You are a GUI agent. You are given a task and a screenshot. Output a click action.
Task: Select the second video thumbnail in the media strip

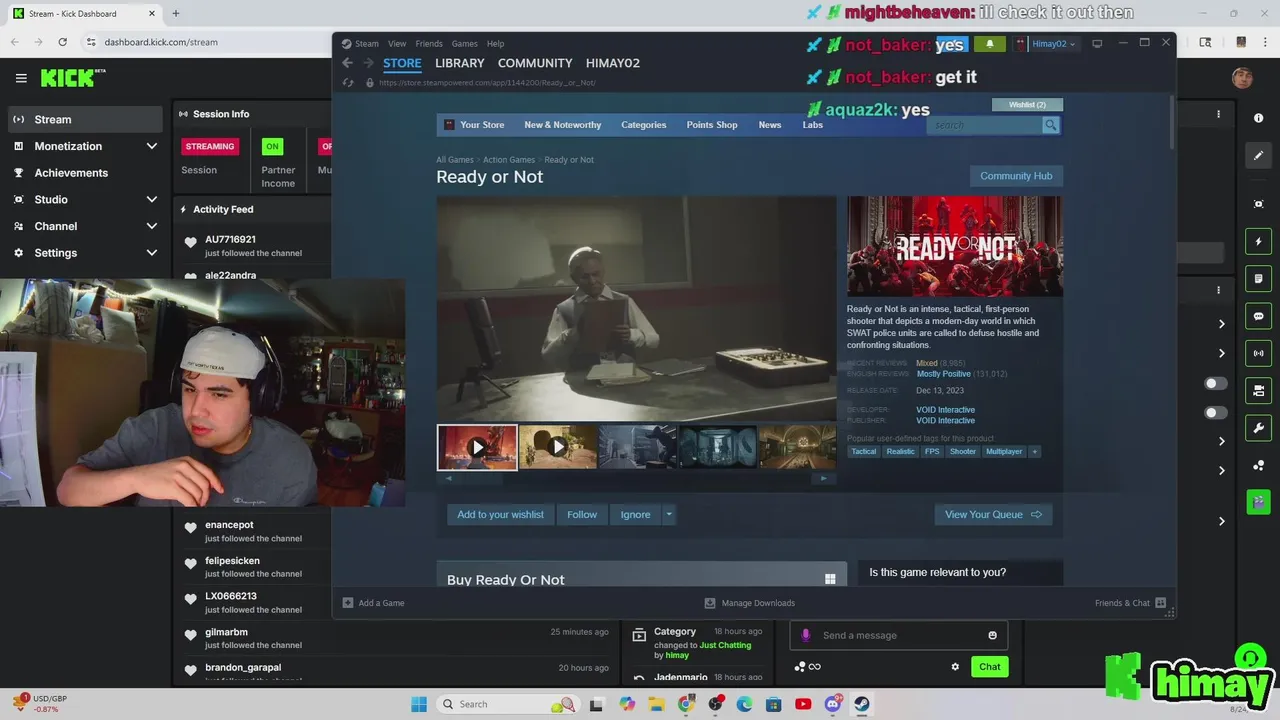557,447
